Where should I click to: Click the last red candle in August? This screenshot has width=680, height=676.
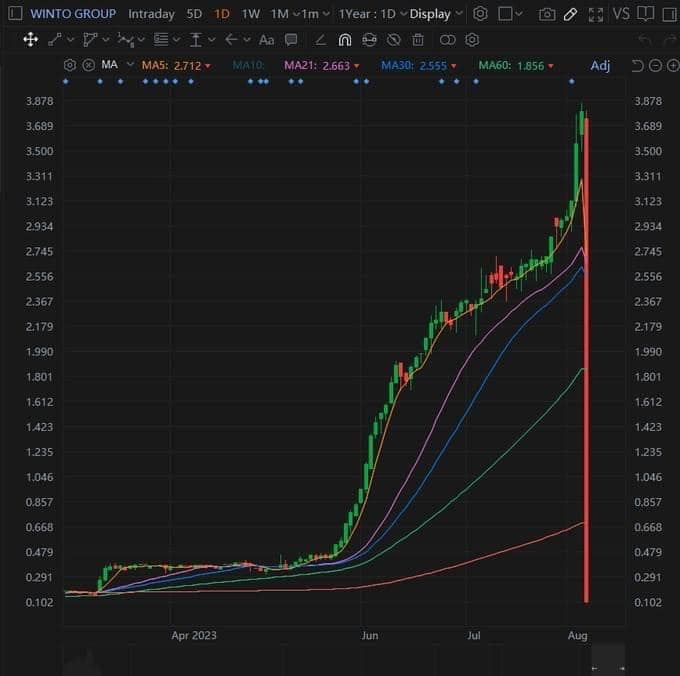click(x=586, y=360)
